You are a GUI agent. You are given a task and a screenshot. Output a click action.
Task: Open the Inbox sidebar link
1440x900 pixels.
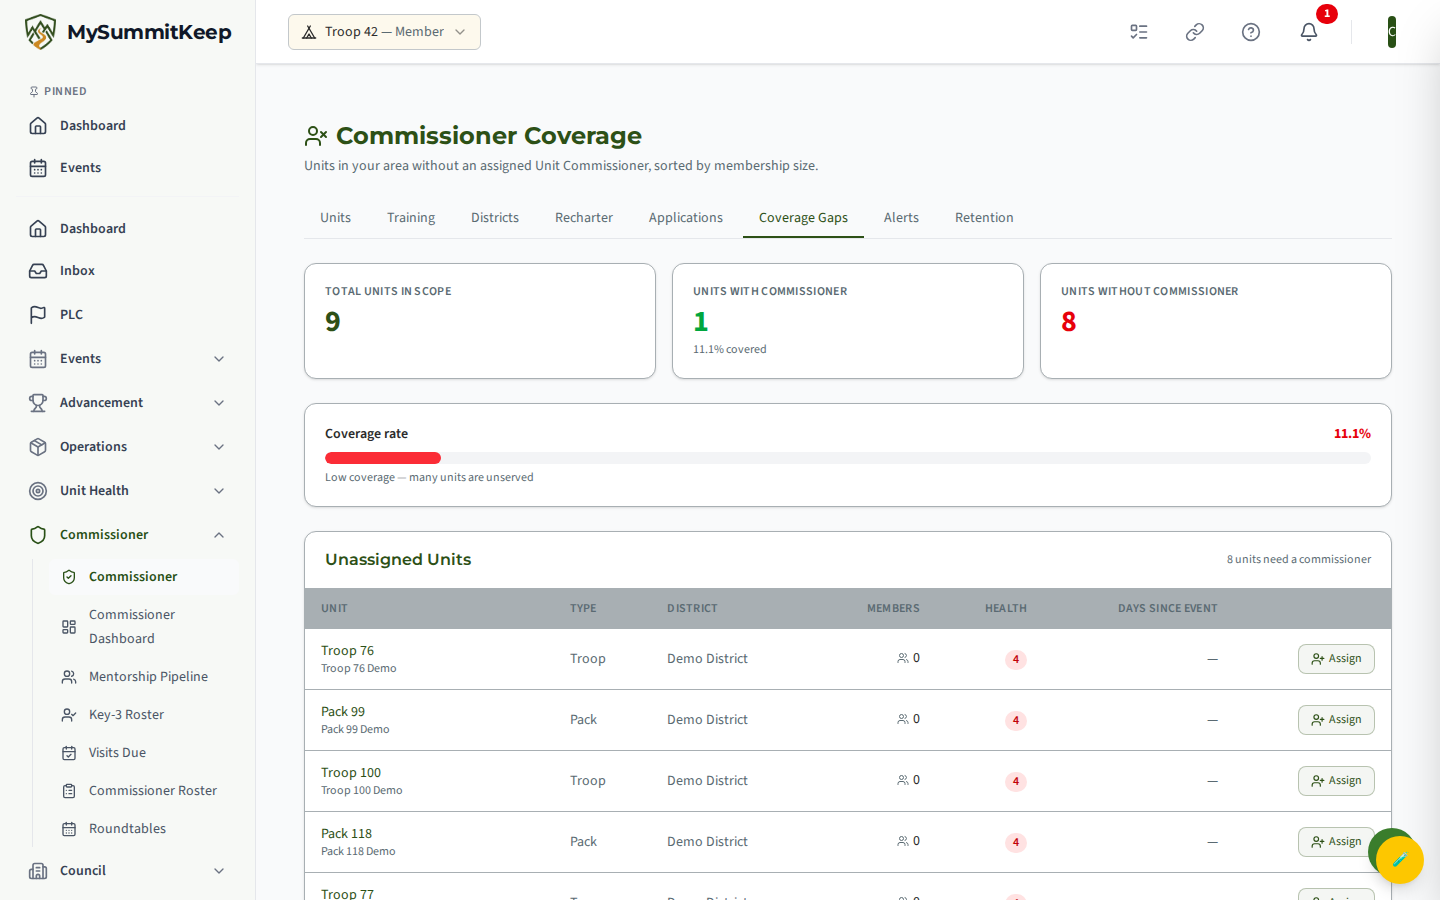coord(127,271)
